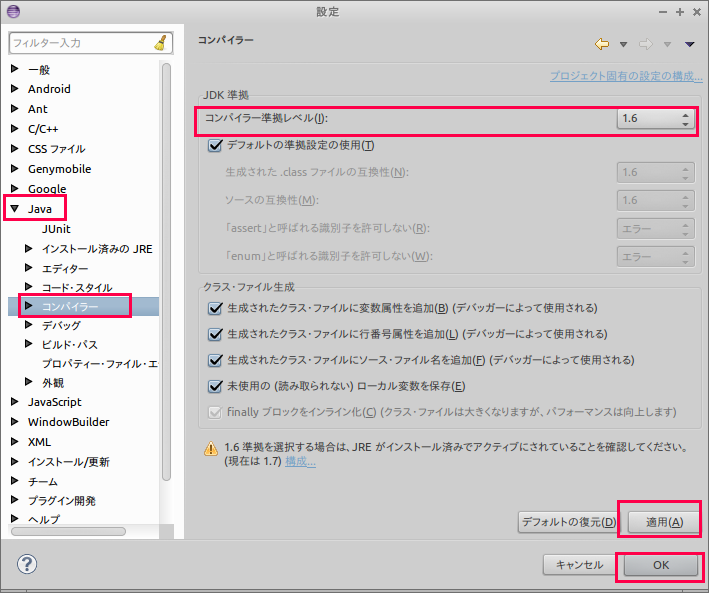Expand the C/C++ tree node

pyautogui.click(x=14, y=128)
